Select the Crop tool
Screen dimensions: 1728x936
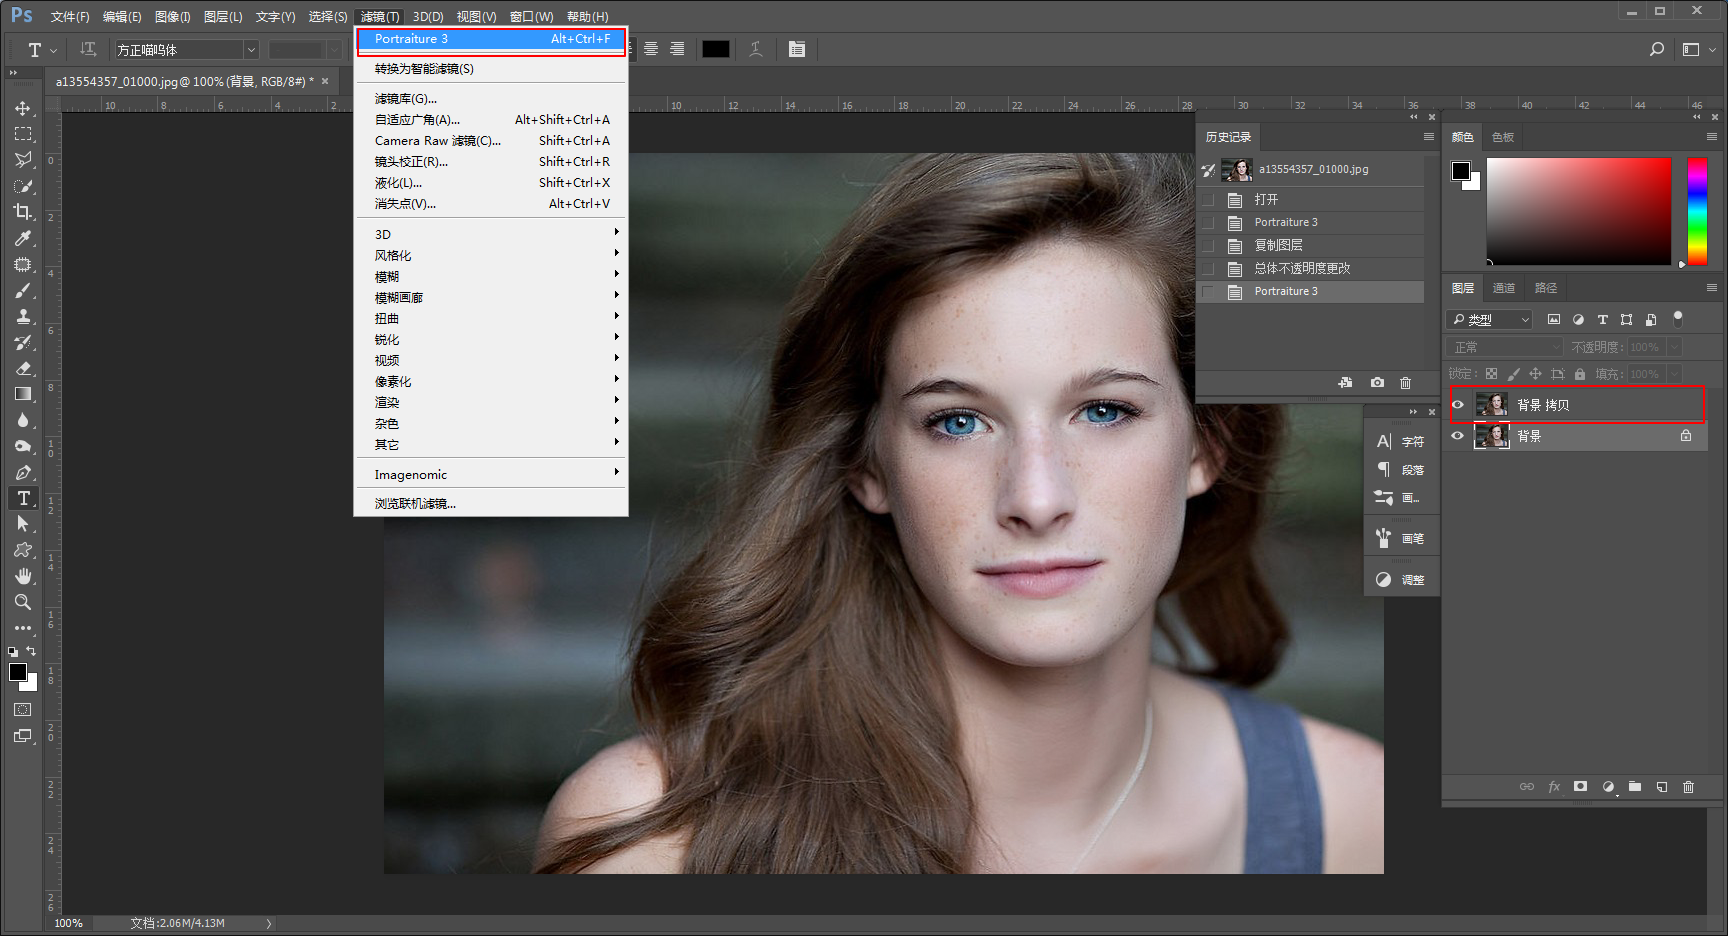point(23,212)
